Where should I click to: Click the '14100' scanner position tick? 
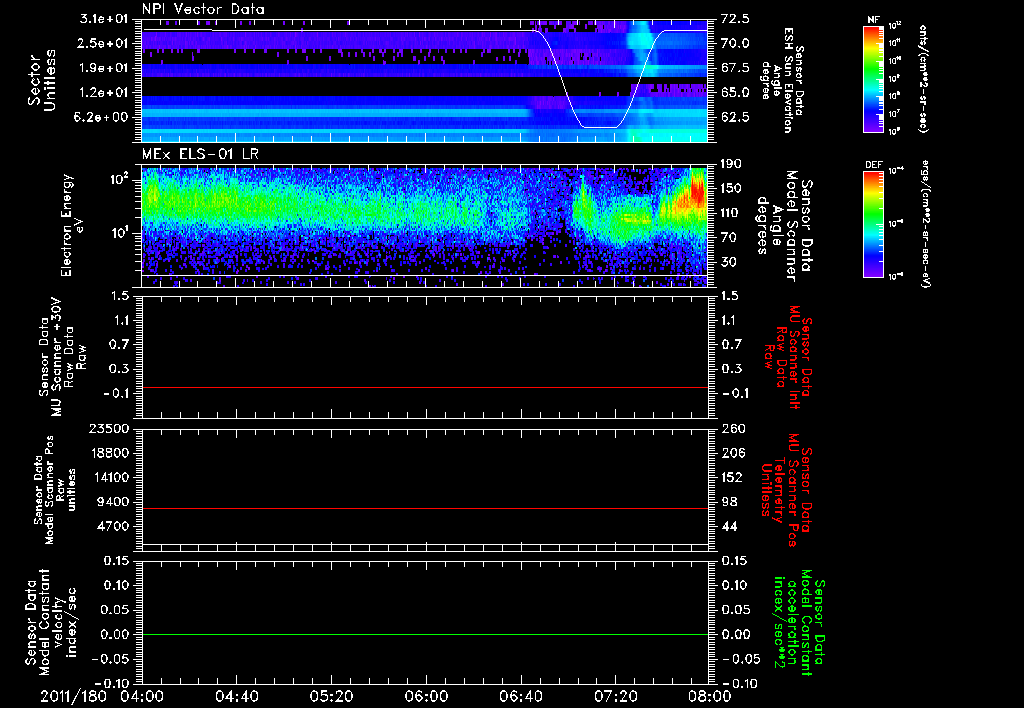tap(110, 477)
